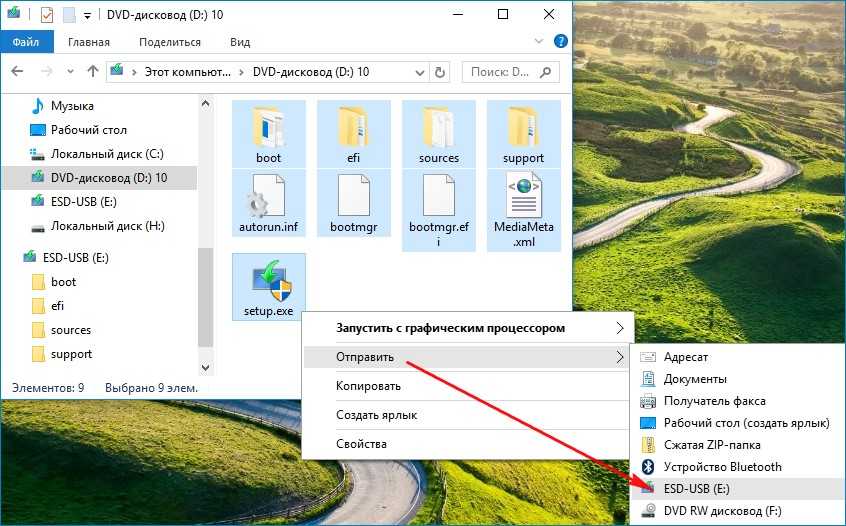Expand the ribbon with the chevron
Viewport: 846px width, 526px height.
click(x=543, y=42)
